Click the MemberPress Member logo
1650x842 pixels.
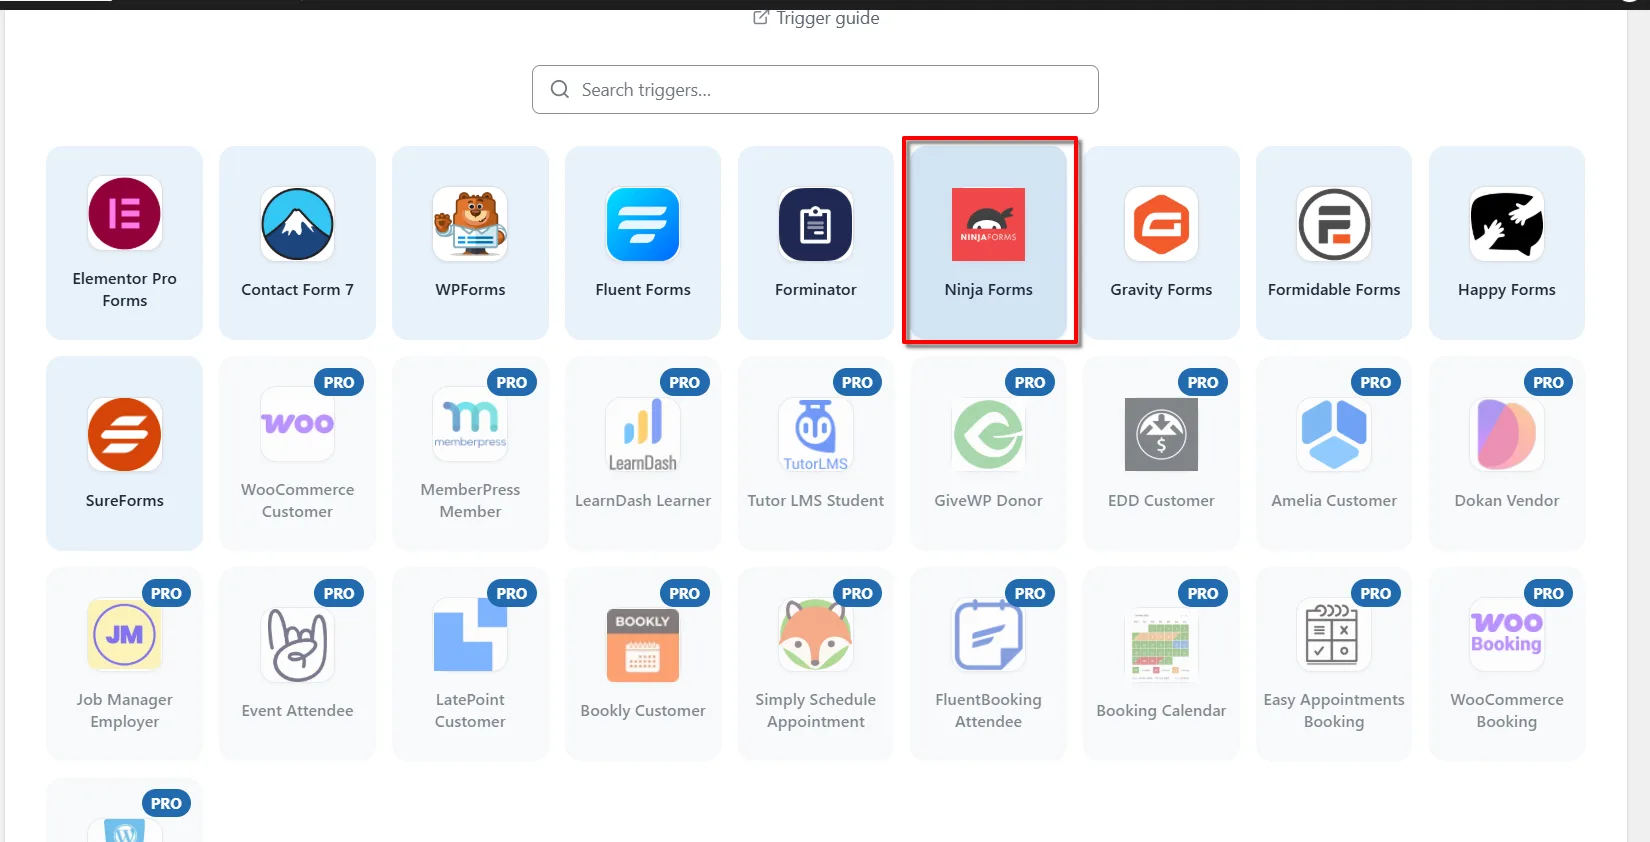[x=470, y=424]
